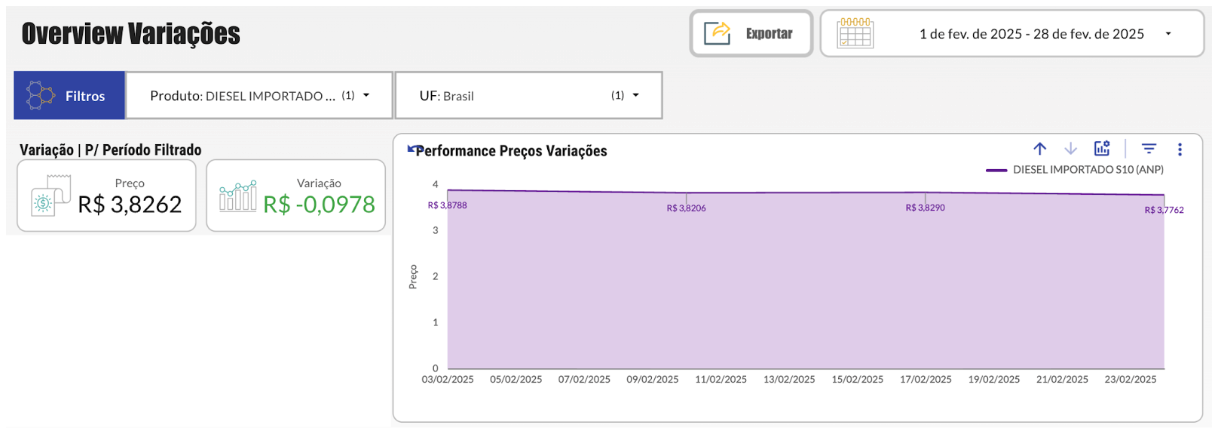Open the chart three-dot options menu

click(1180, 149)
